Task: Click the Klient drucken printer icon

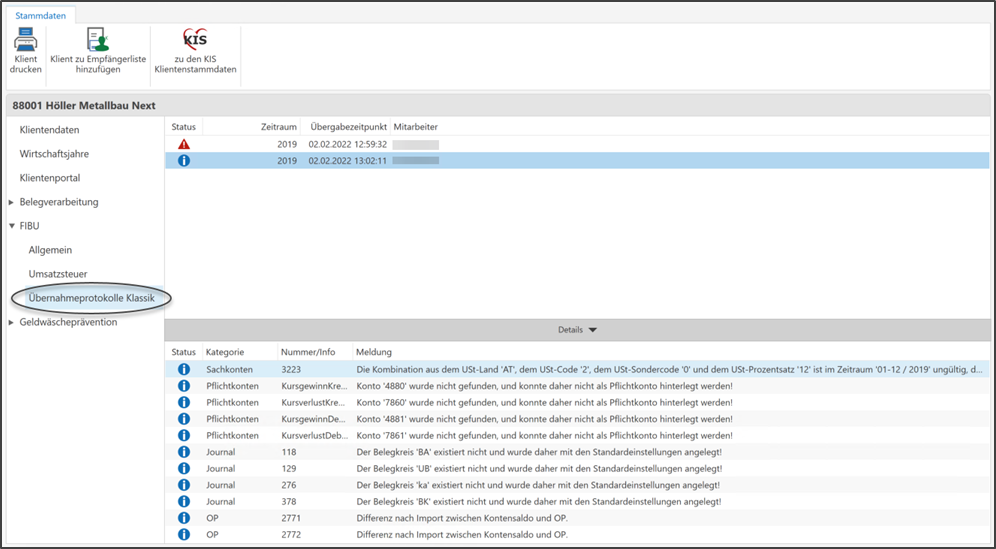Action: coord(25,40)
